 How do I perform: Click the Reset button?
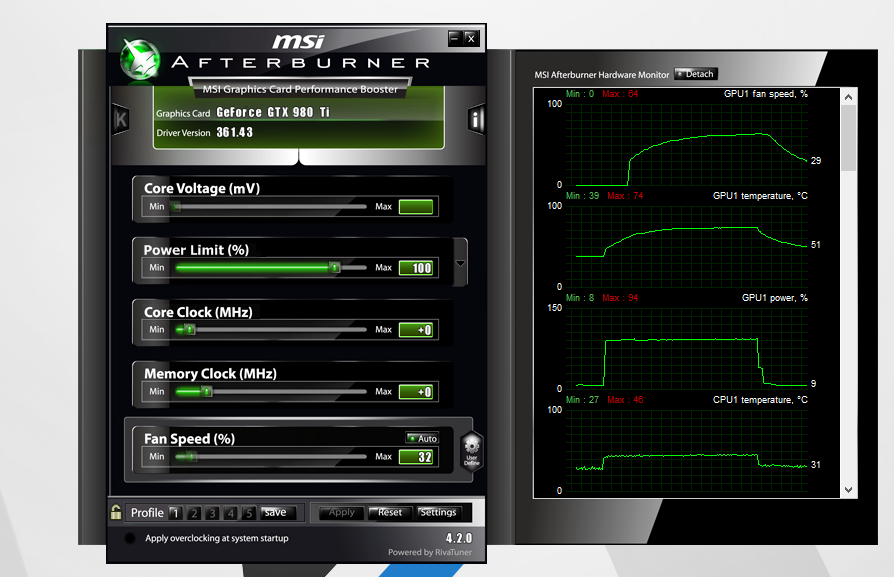(x=390, y=513)
